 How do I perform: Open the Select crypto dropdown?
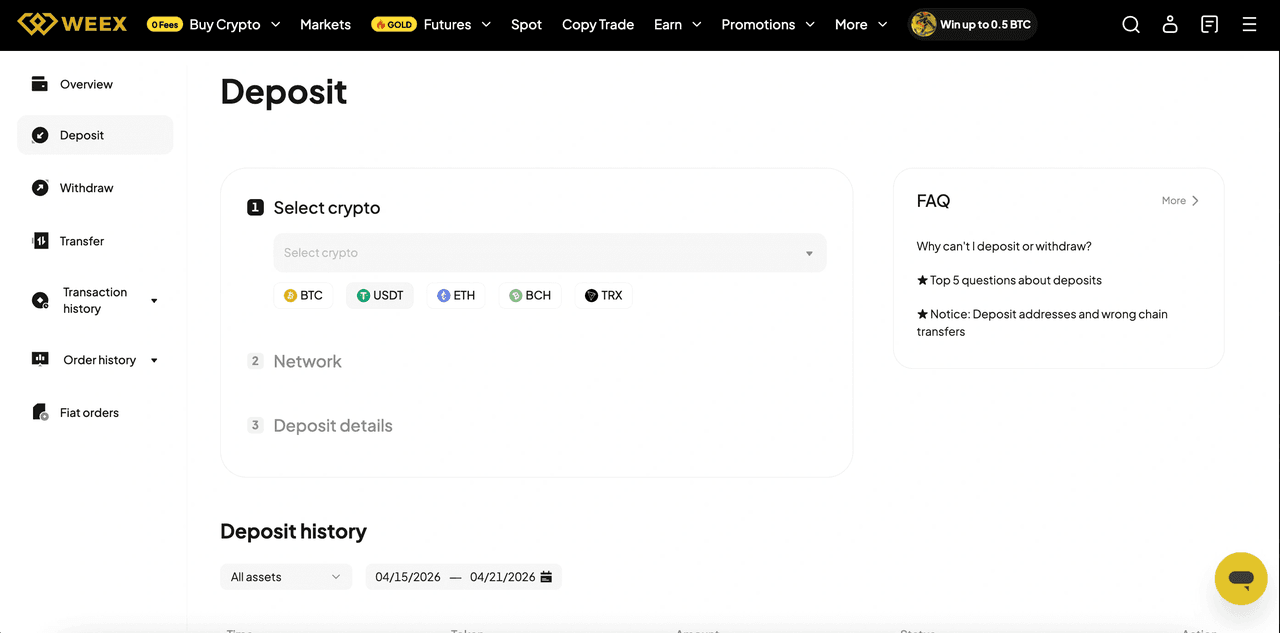[550, 253]
